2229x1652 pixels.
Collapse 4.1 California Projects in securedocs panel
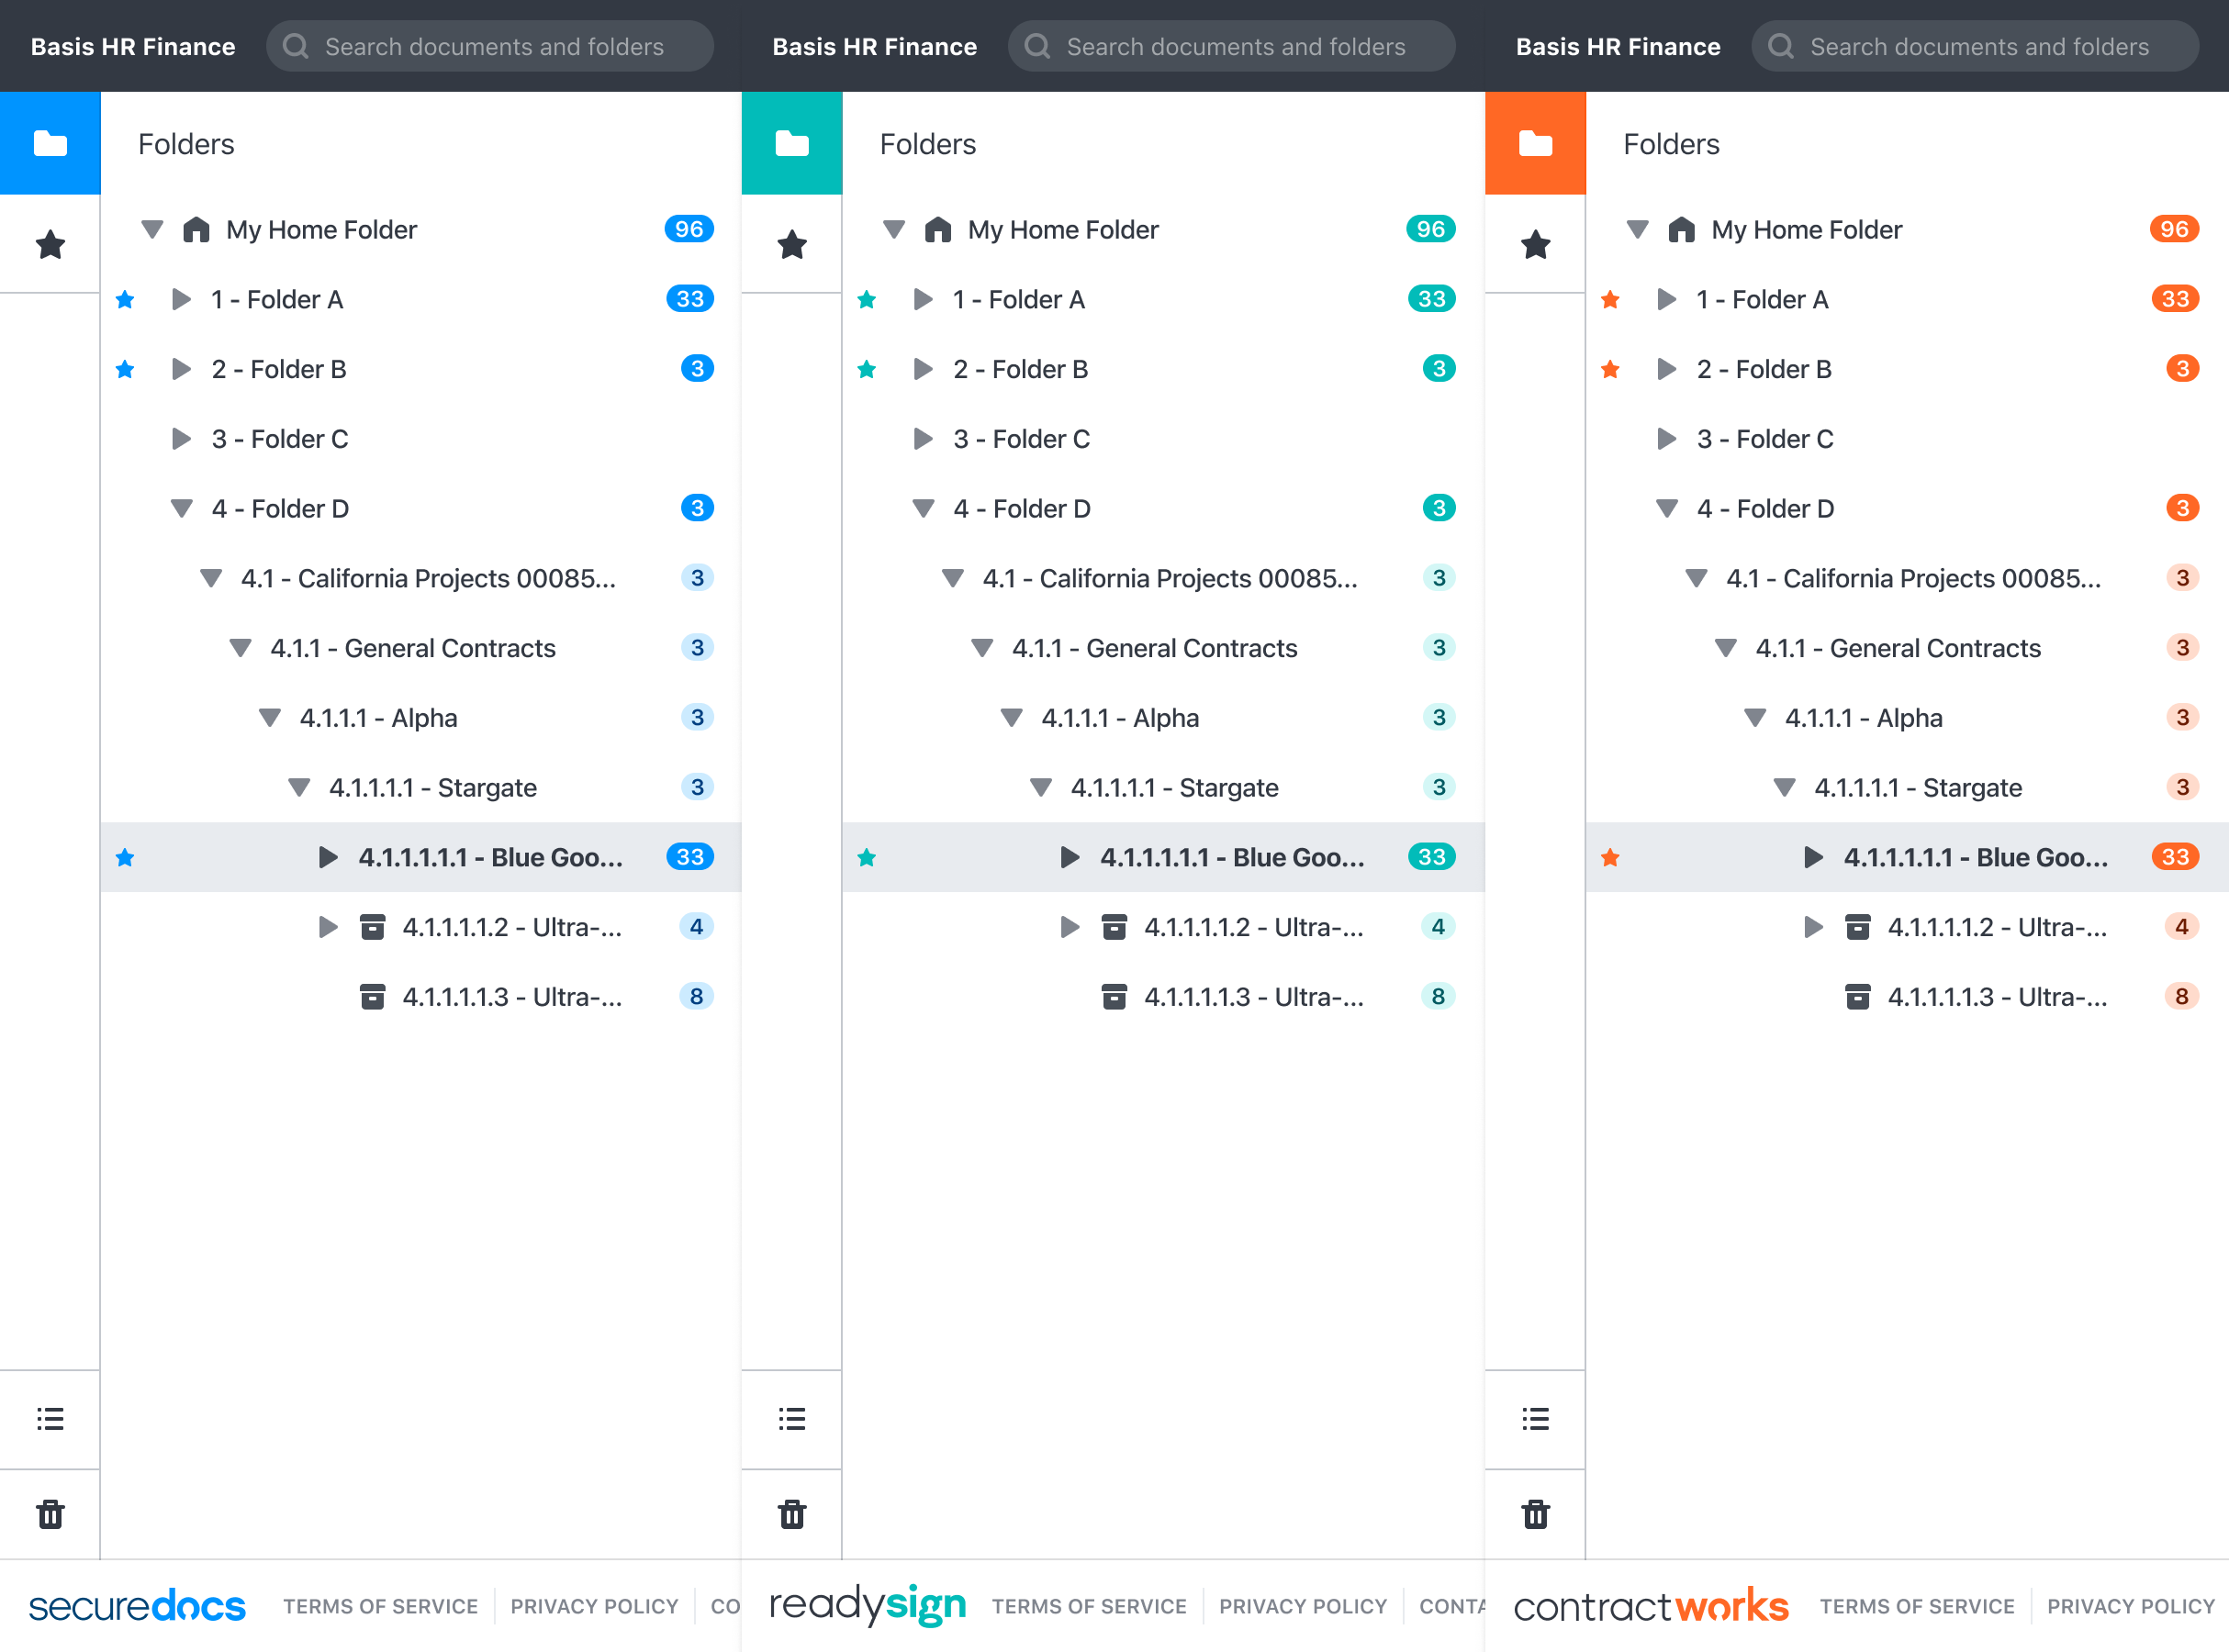point(211,578)
